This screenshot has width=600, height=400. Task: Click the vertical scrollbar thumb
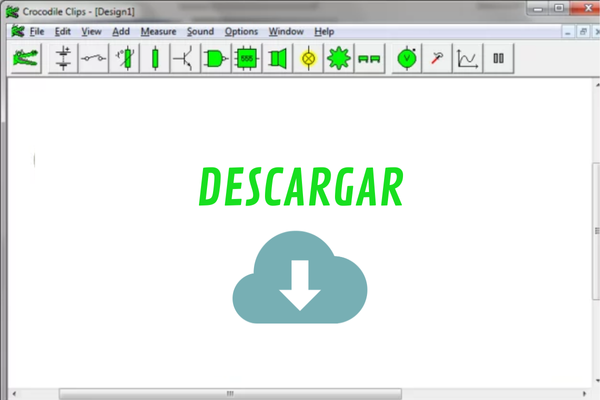[596, 231]
